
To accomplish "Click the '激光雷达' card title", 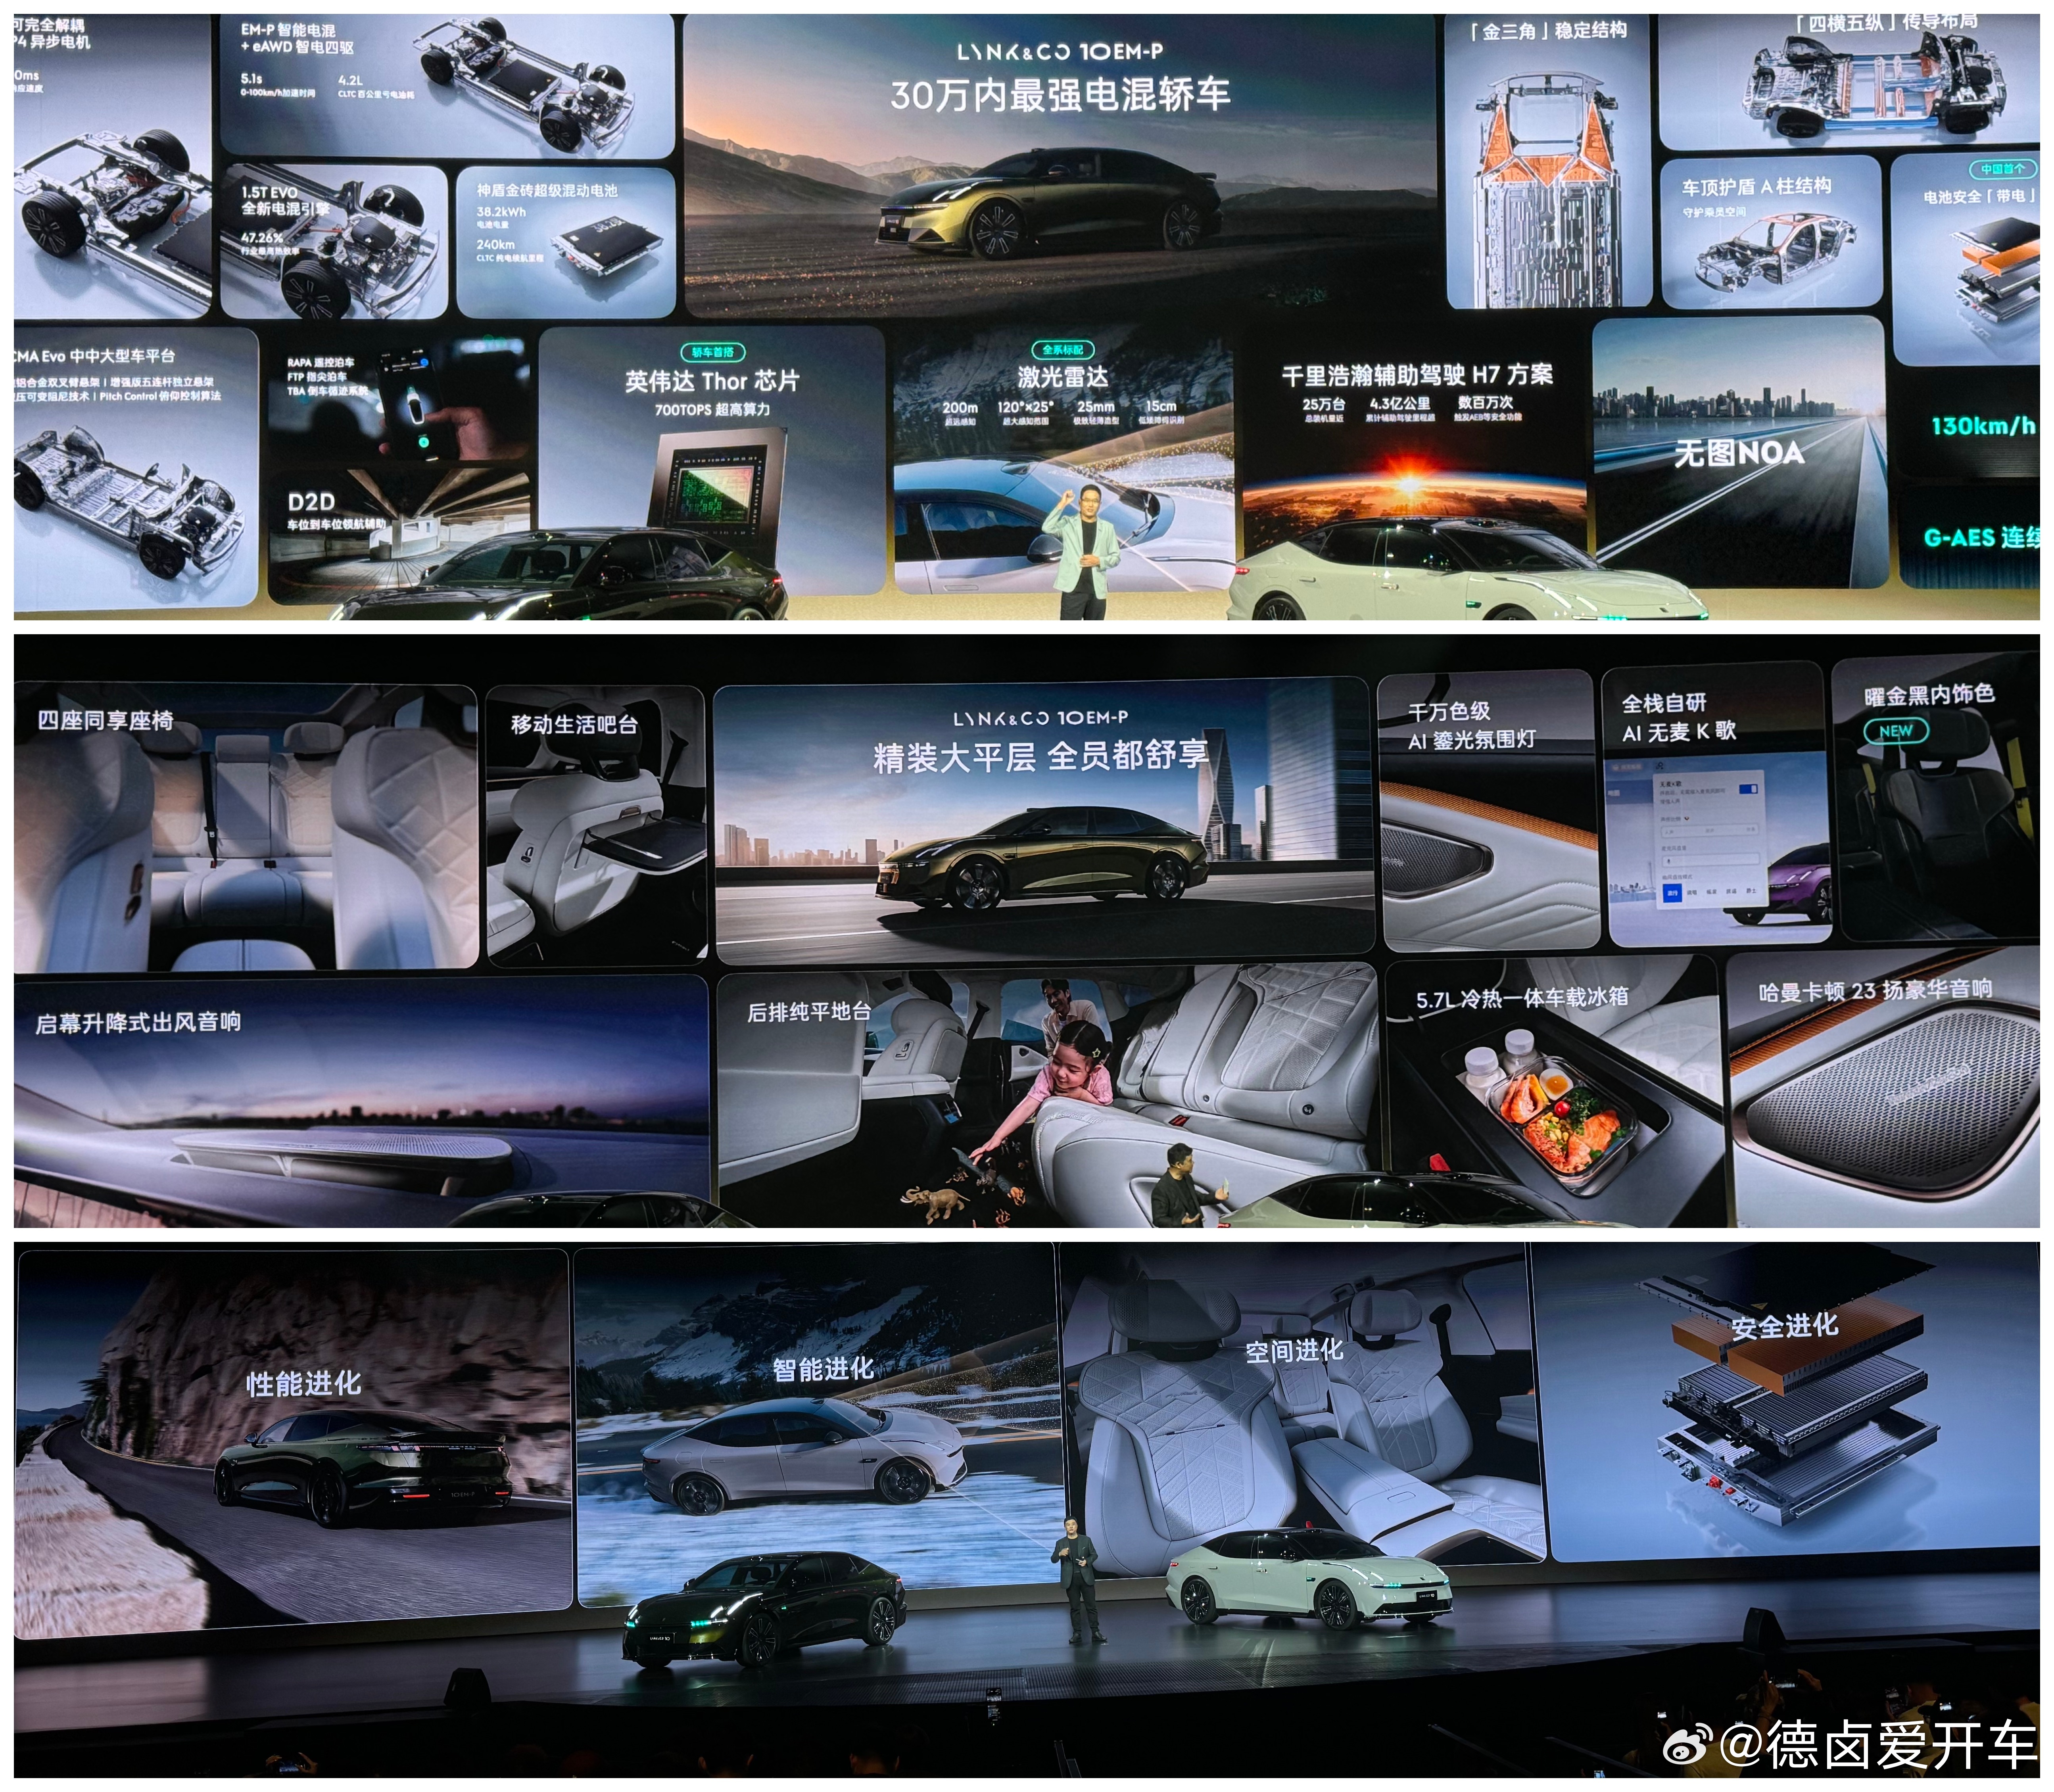I will (x=1063, y=377).
